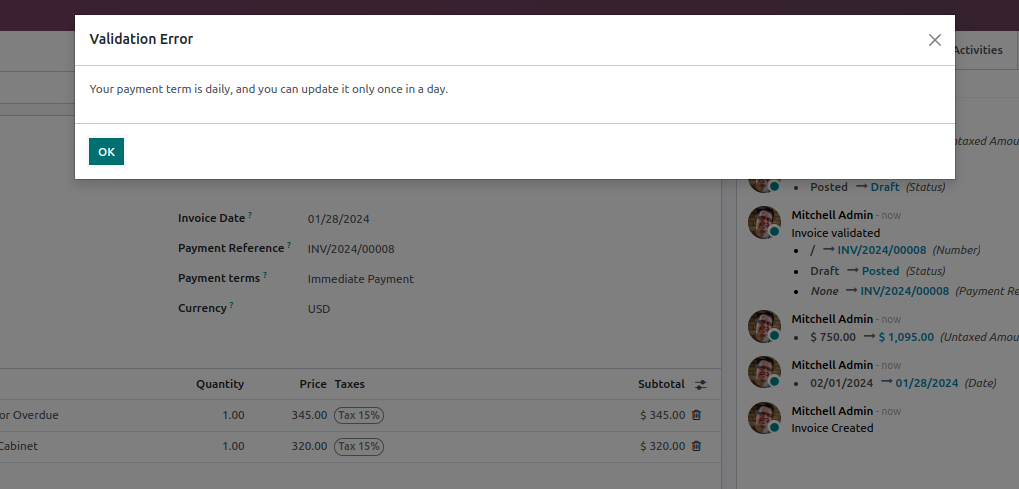This screenshot has width=1019, height=489.
Task: Click the 320.00 price cell
Action: click(309, 446)
